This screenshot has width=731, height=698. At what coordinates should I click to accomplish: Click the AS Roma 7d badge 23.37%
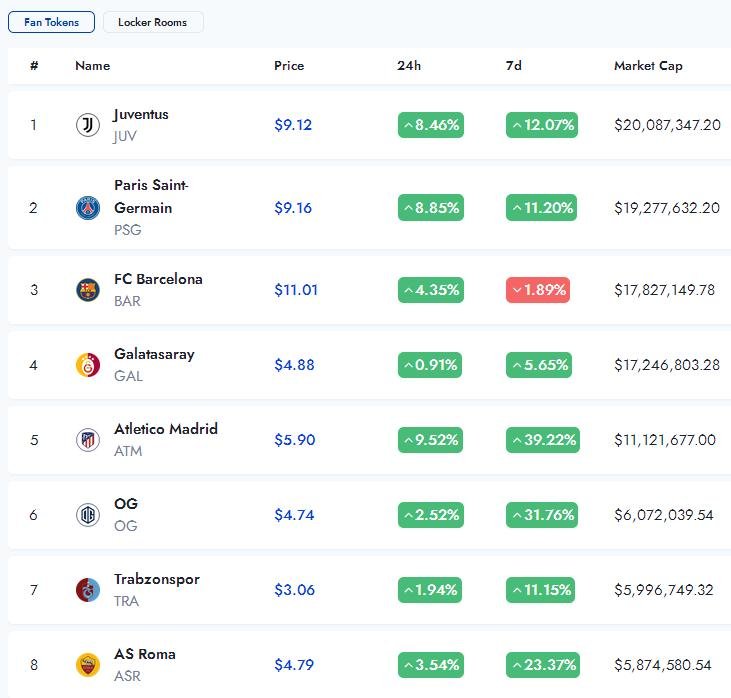[x=543, y=665]
